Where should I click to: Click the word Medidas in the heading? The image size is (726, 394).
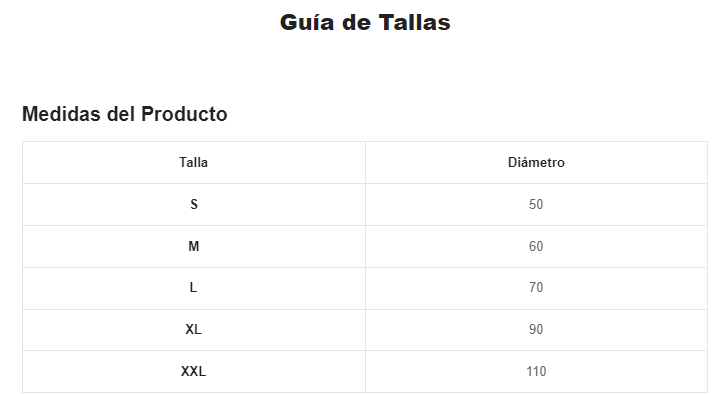point(62,114)
